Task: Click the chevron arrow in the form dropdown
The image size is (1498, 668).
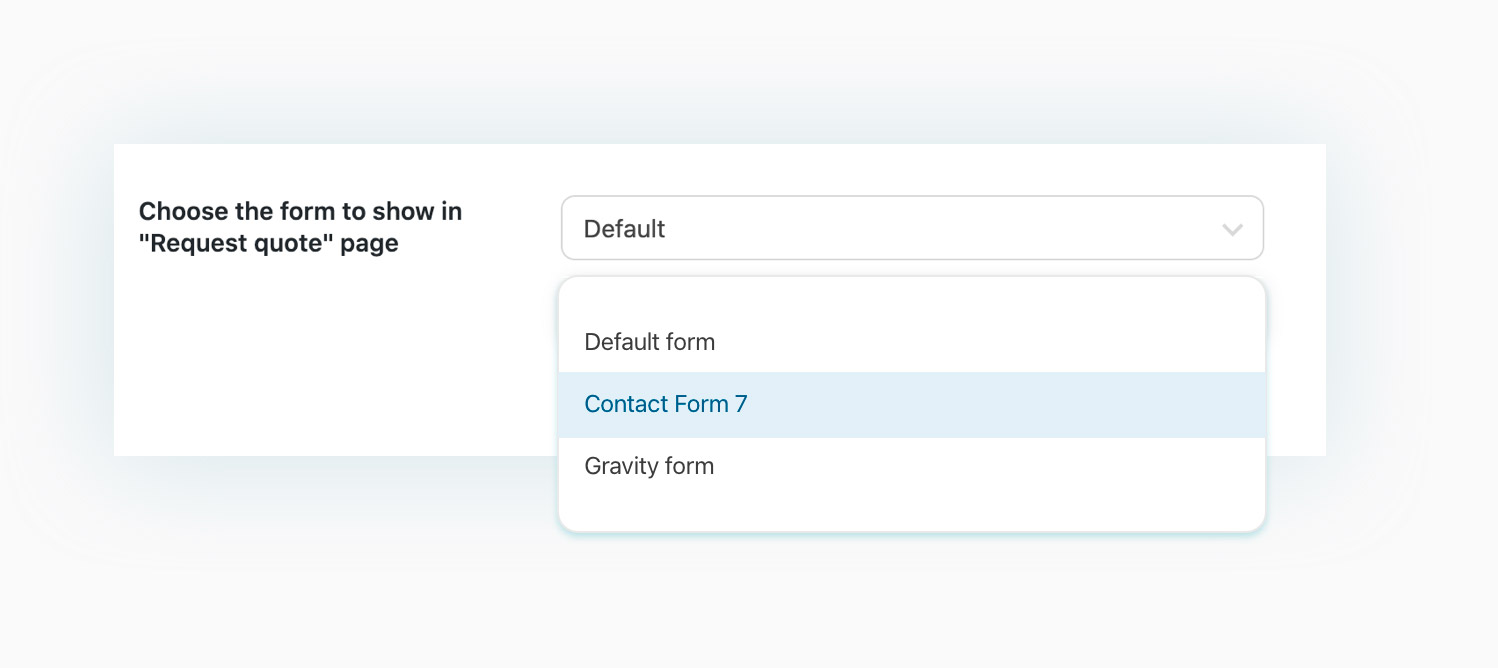Action: (1232, 230)
